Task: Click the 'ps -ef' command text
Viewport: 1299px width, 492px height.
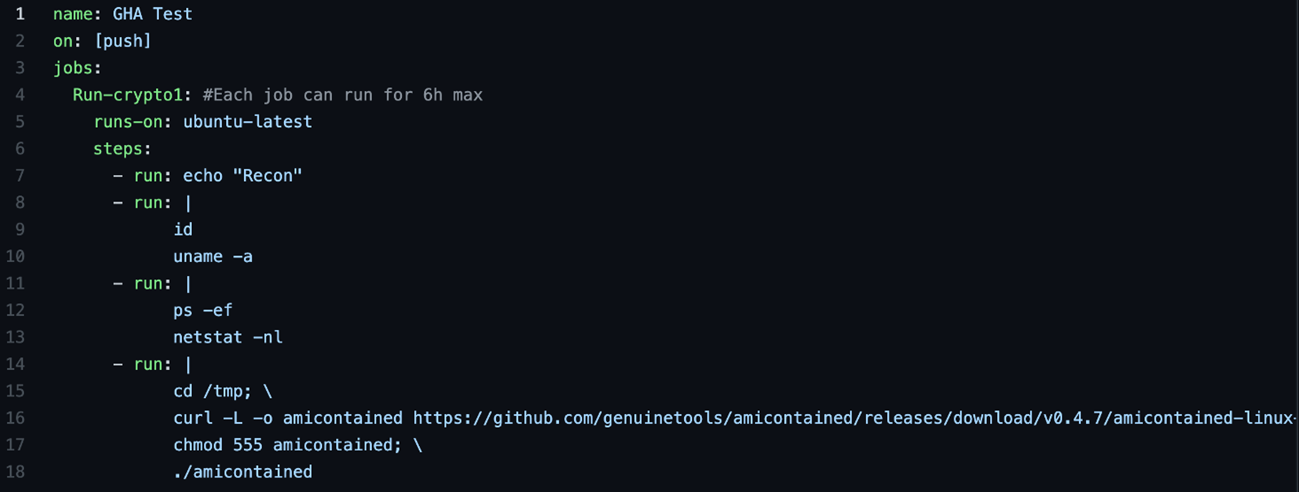Action: (x=202, y=310)
